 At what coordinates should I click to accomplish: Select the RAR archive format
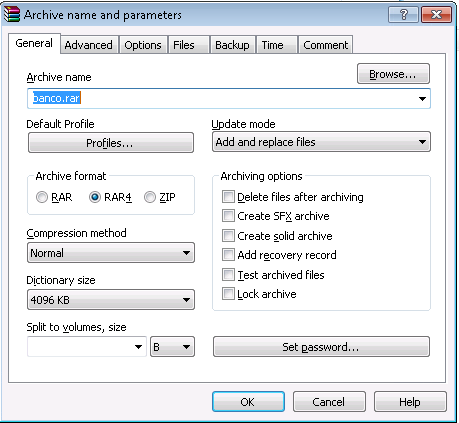[x=42, y=197]
